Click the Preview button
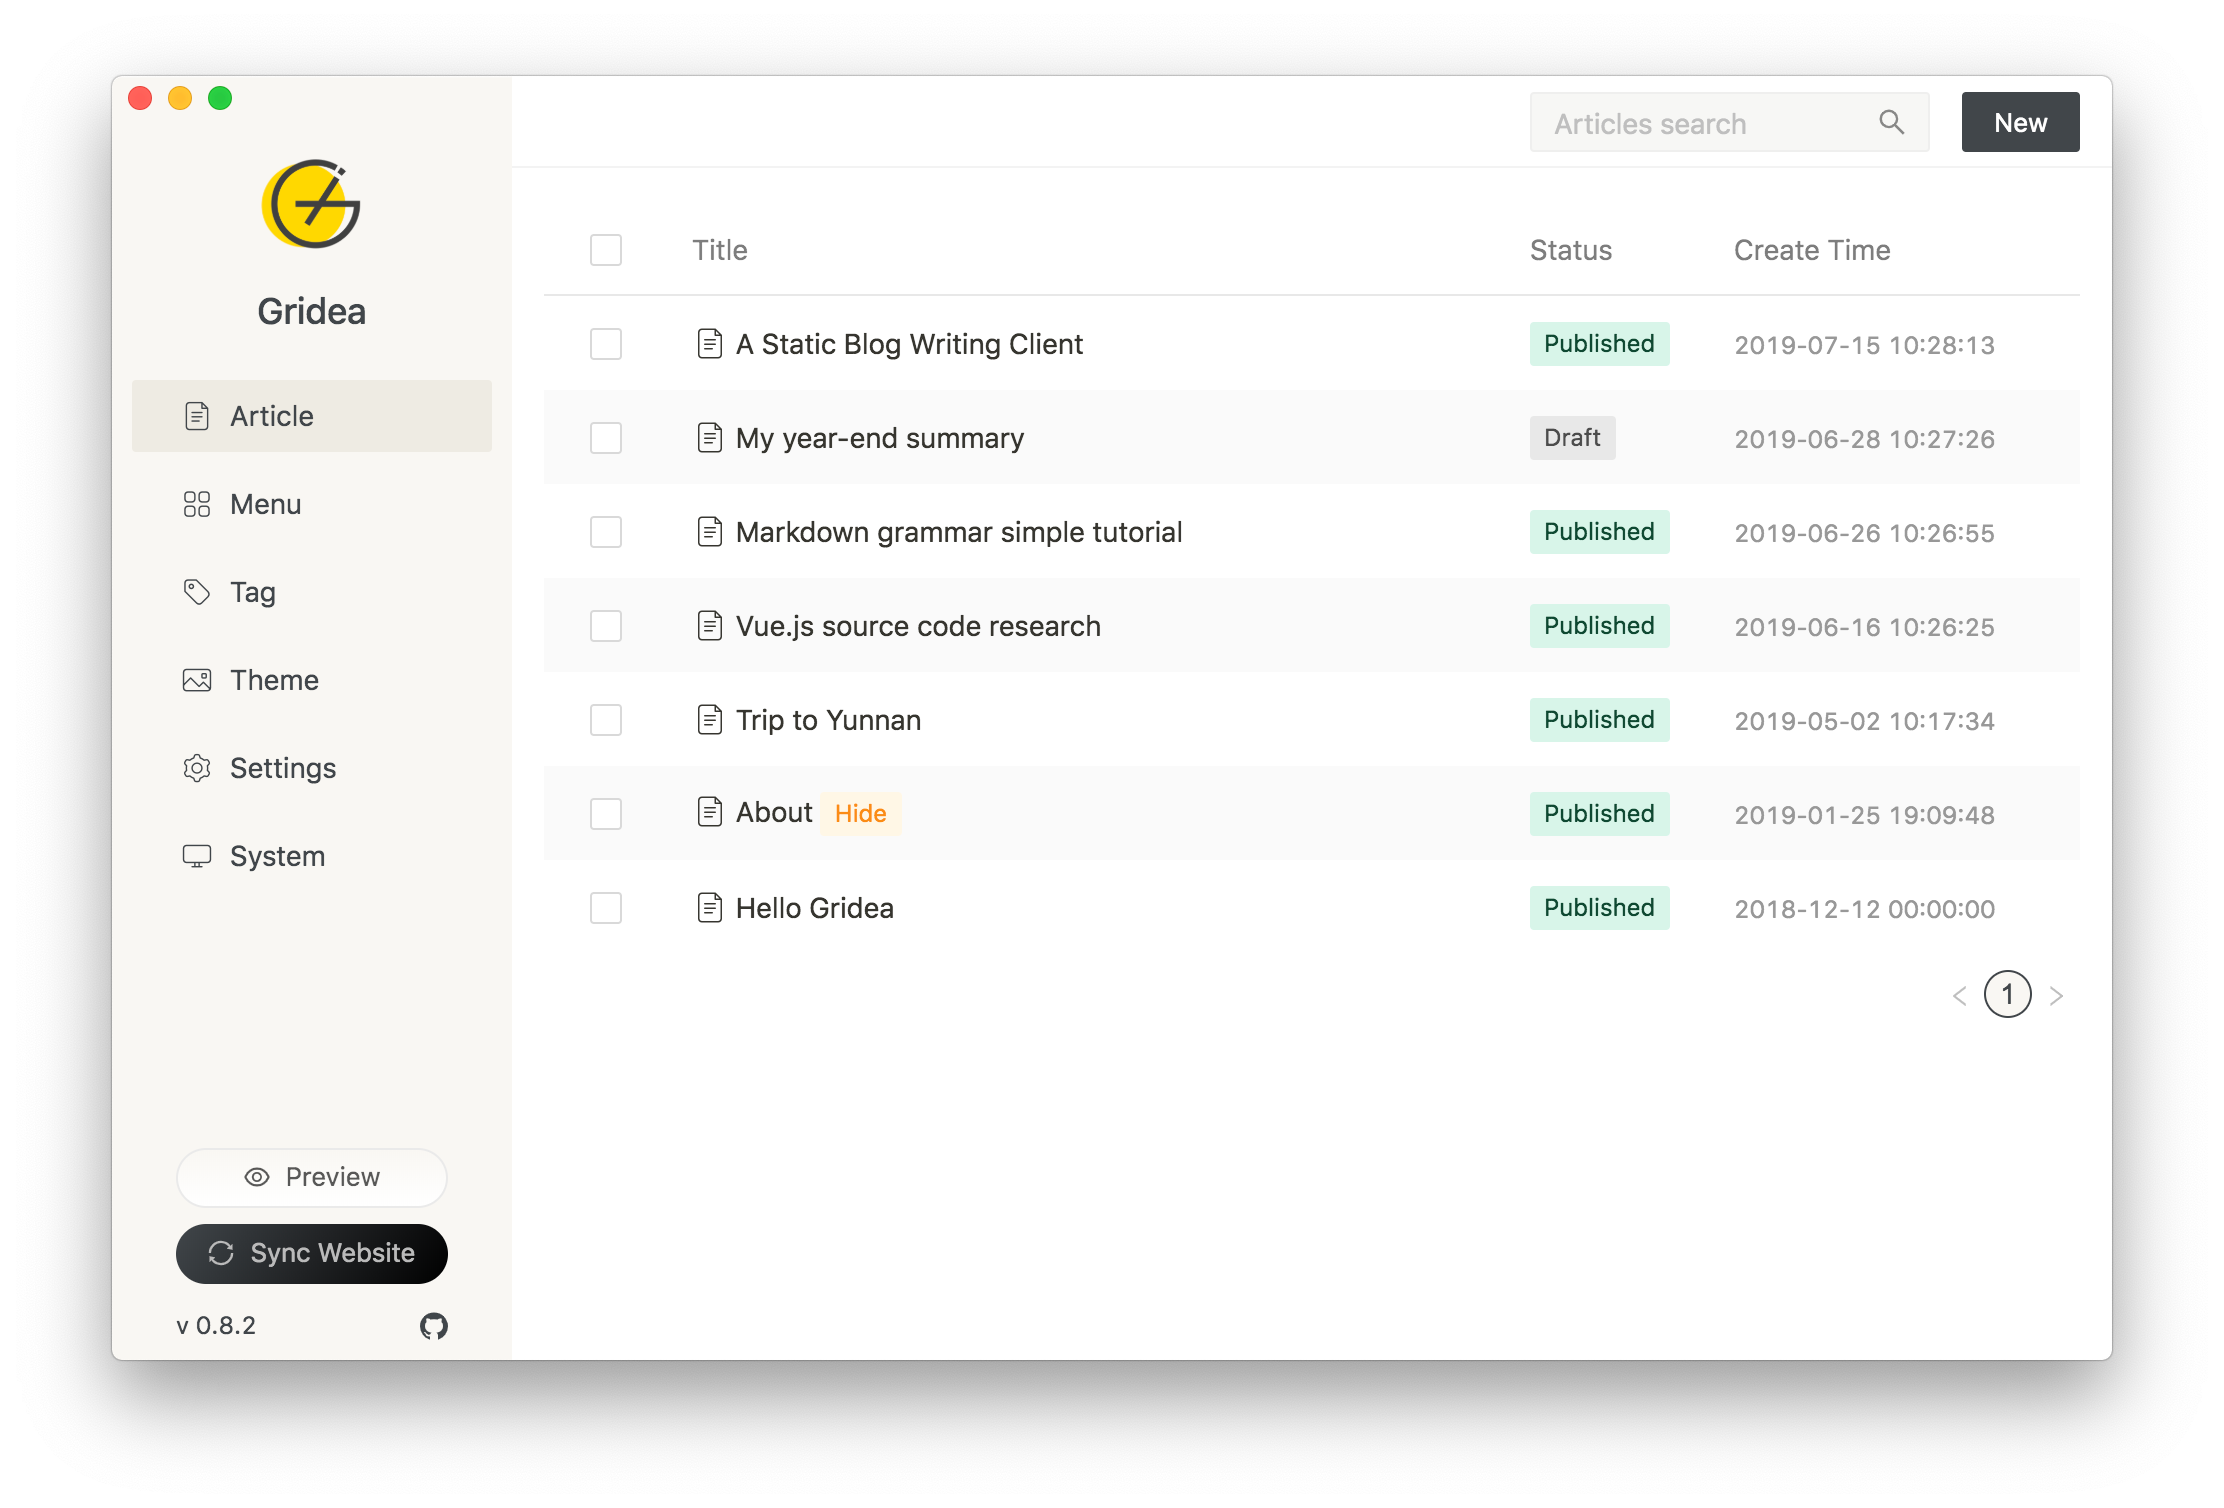 click(311, 1177)
